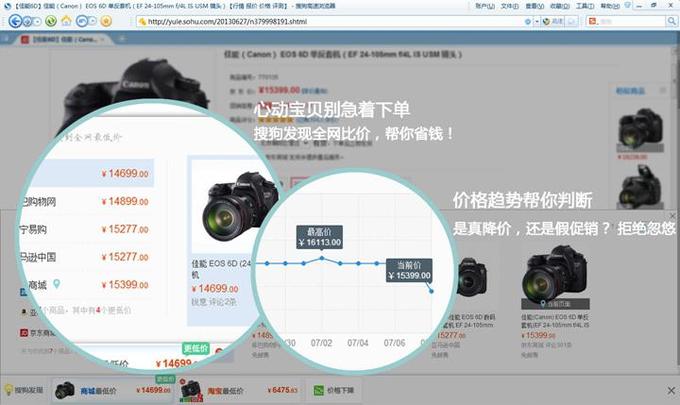Click the location pin icon next to 商城
680x405 pixels.
pyautogui.click(x=56, y=284)
